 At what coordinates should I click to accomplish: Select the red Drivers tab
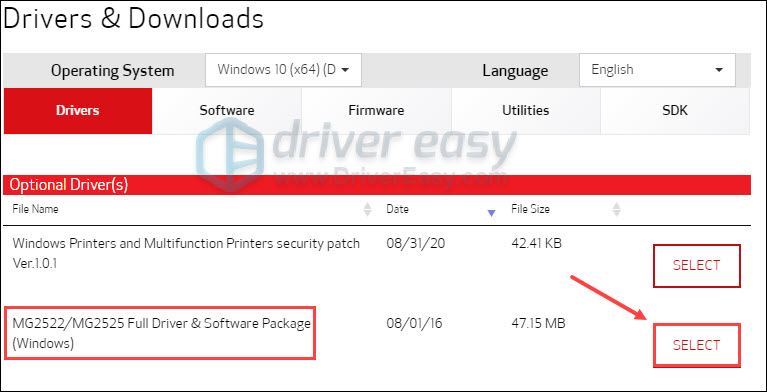tap(78, 111)
